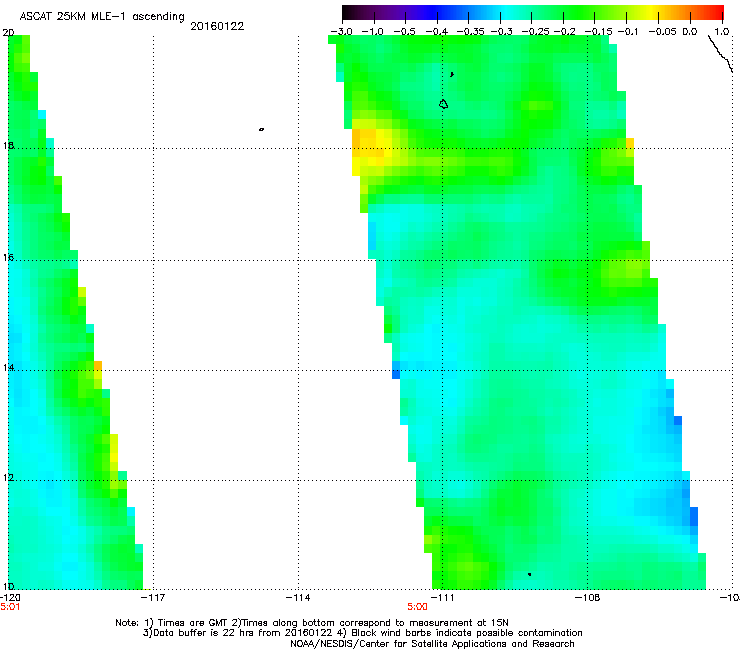This screenshot has height=650, width=740.
Task: Click the -3.0 label on the color scale
Action: pos(341,32)
